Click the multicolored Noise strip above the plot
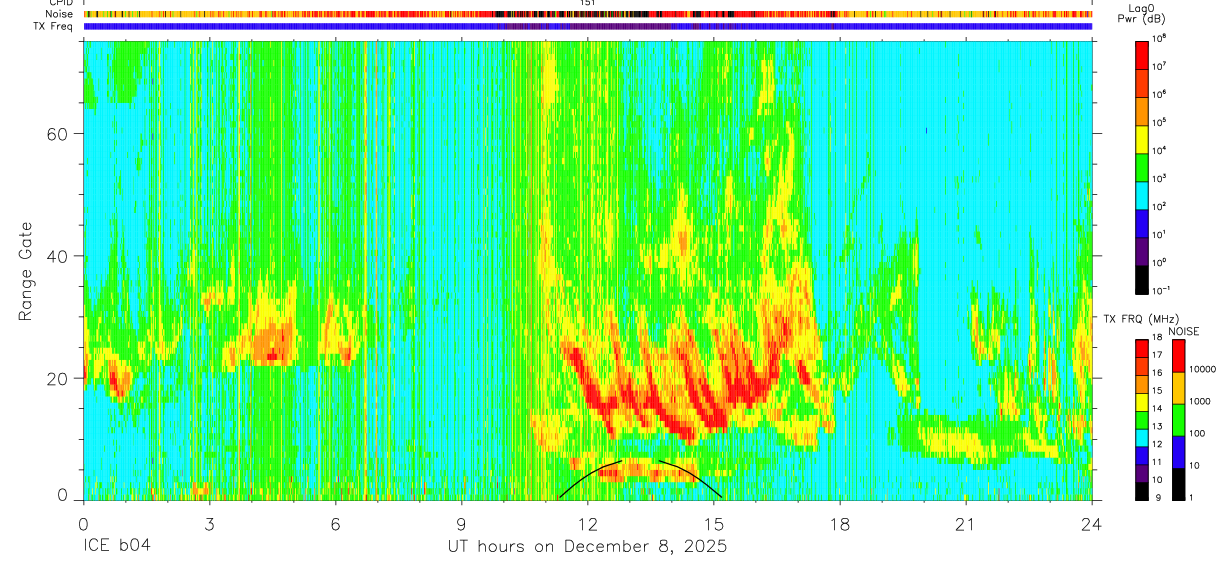 point(588,14)
